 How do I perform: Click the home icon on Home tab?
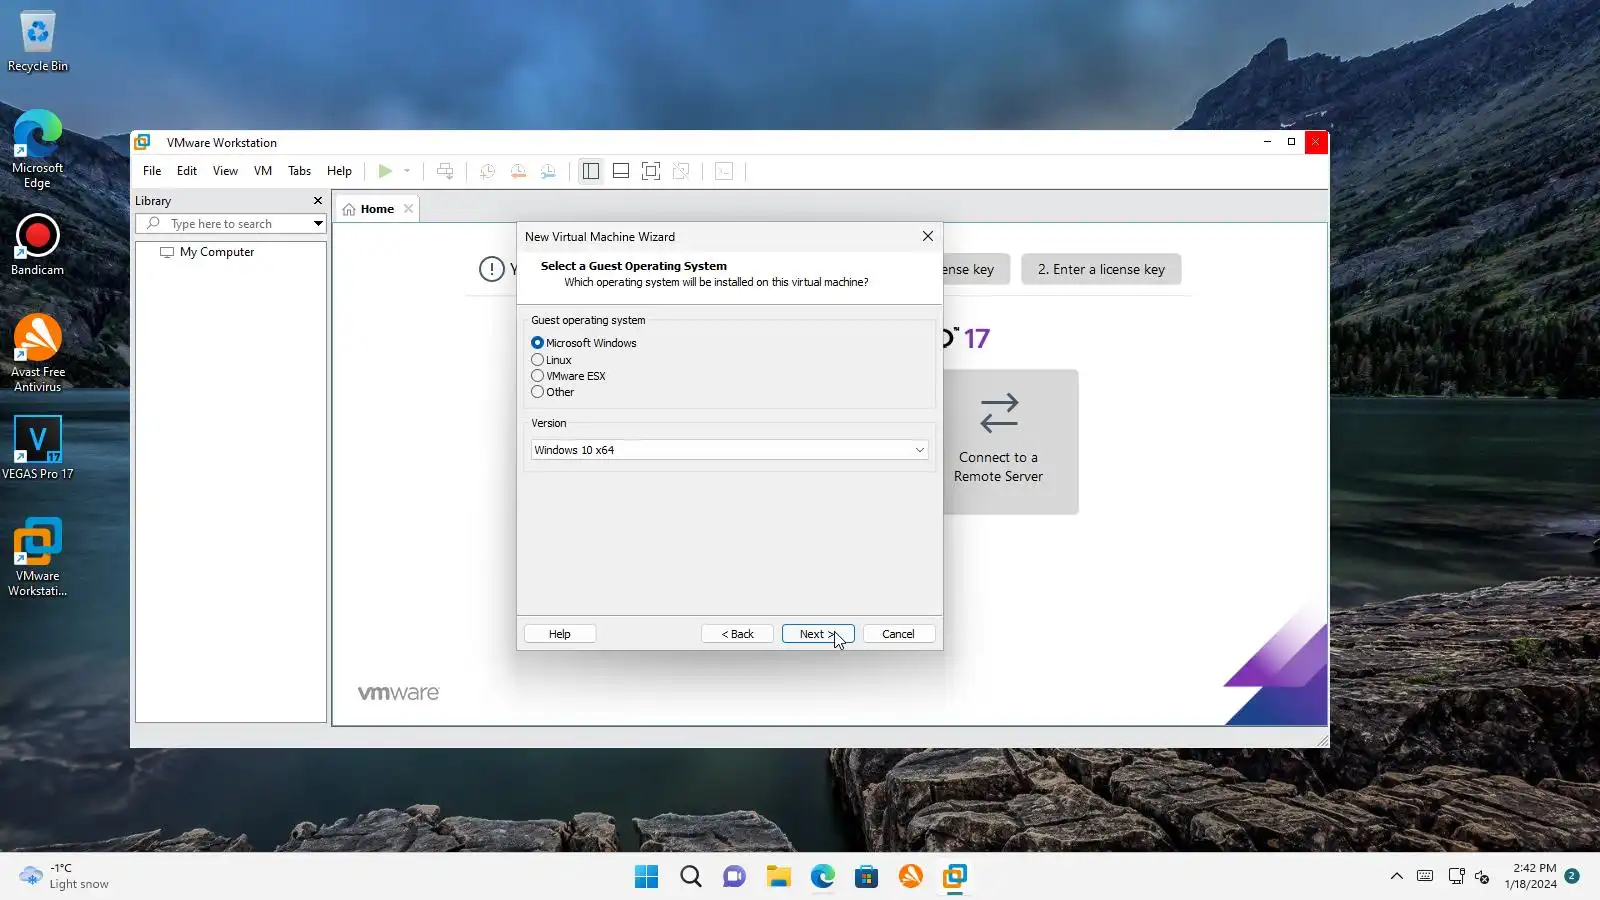tap(349, 209)
